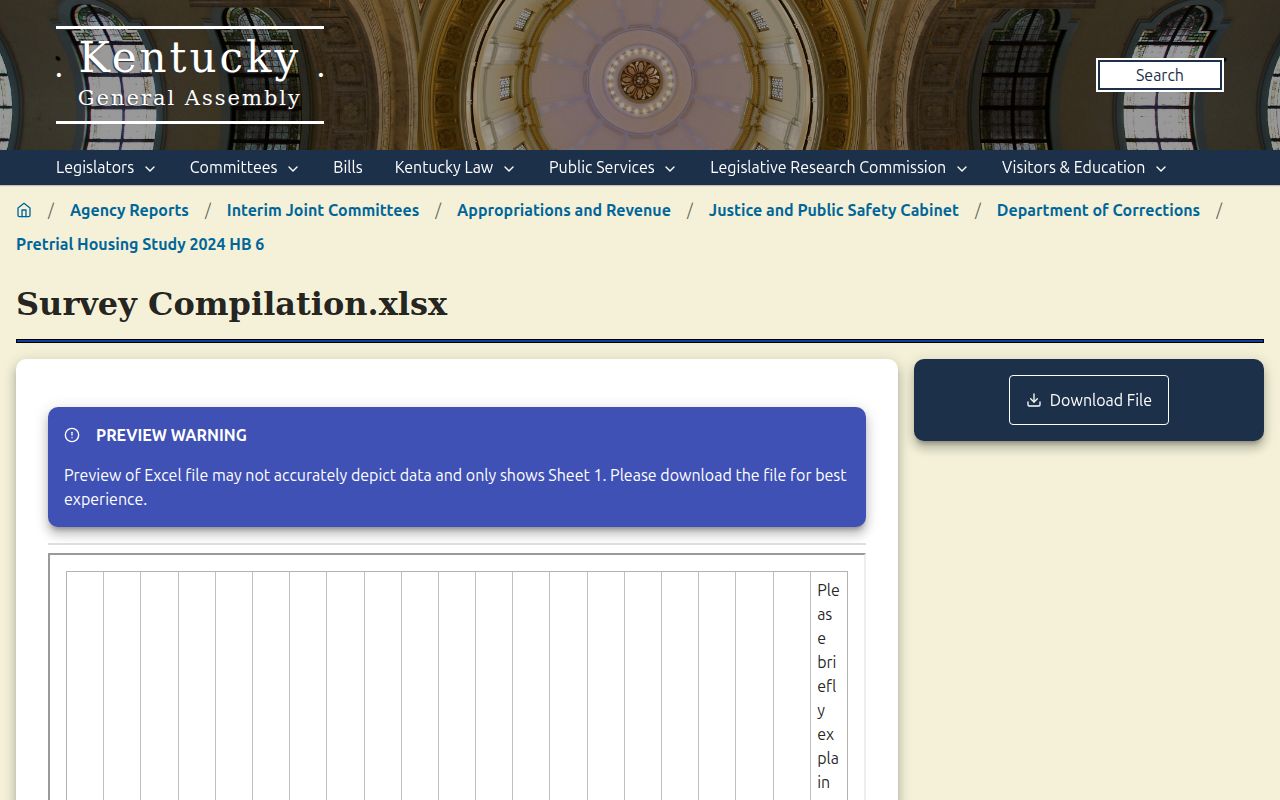This screenshot has height=800, width=1280.
Task: Click the PREVIEW WARNING title text
Action: click(x=171, y=435)
